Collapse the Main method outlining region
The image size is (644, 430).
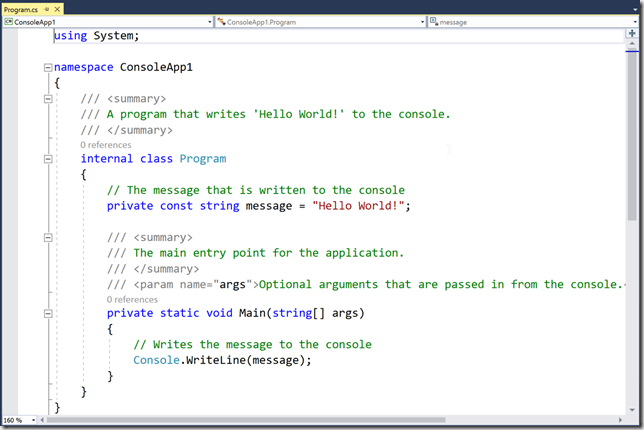(47, 314)
